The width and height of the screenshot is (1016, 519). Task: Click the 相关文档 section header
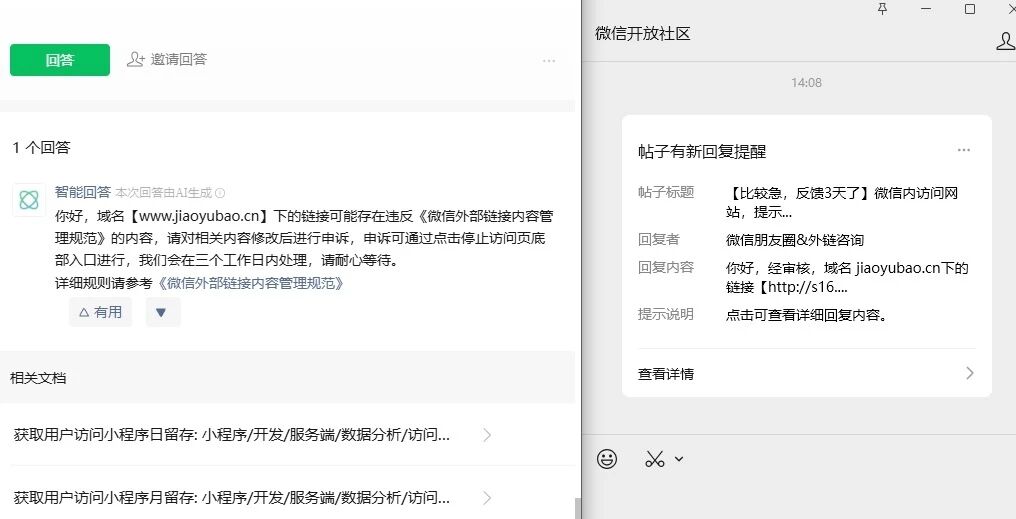(38, 378)
